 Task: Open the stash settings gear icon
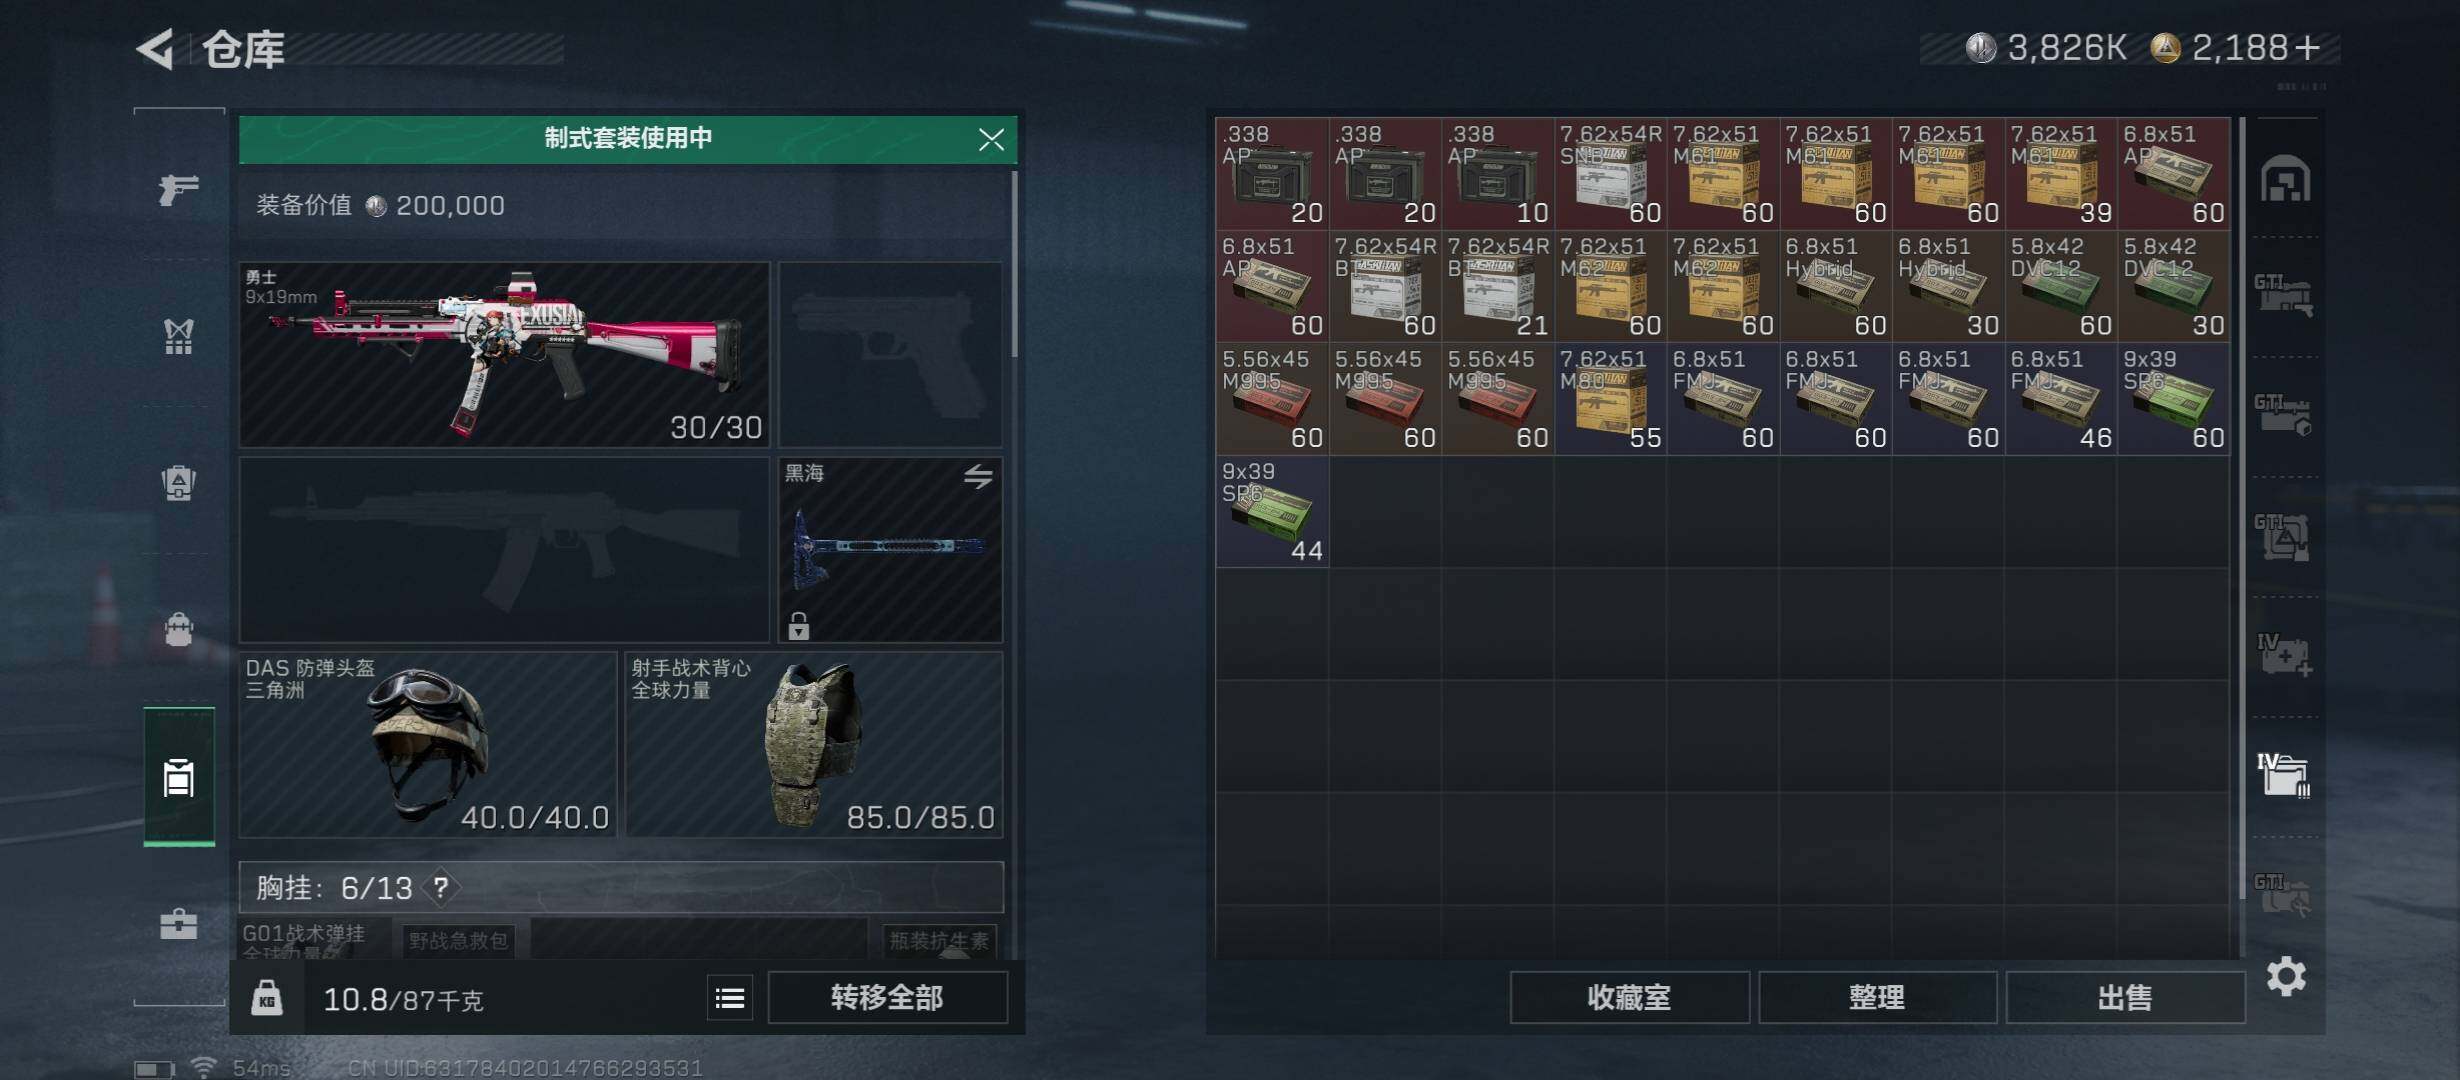[x=2286, y=976]
